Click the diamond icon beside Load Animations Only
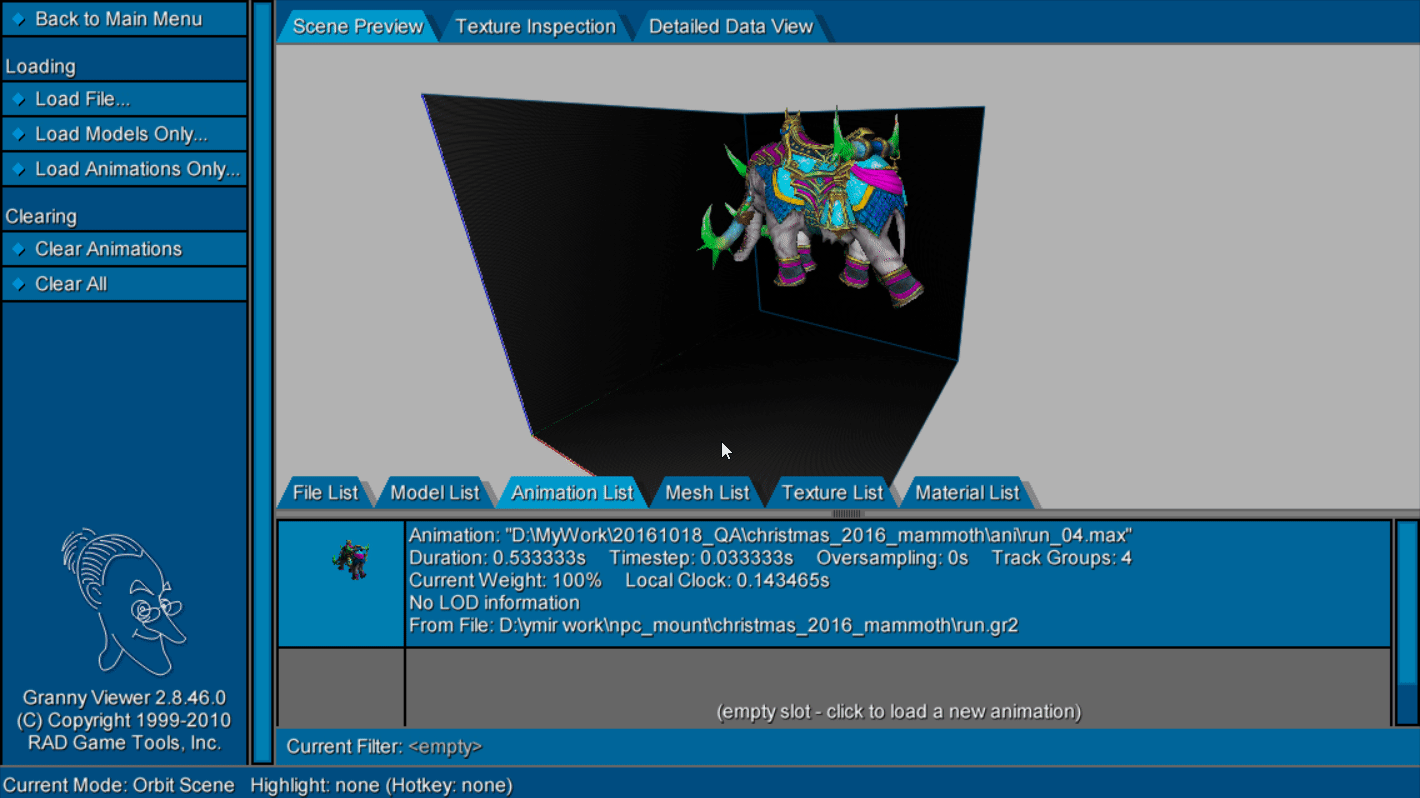The height and width of the screenshot is (798, 1420). (19, 169)
